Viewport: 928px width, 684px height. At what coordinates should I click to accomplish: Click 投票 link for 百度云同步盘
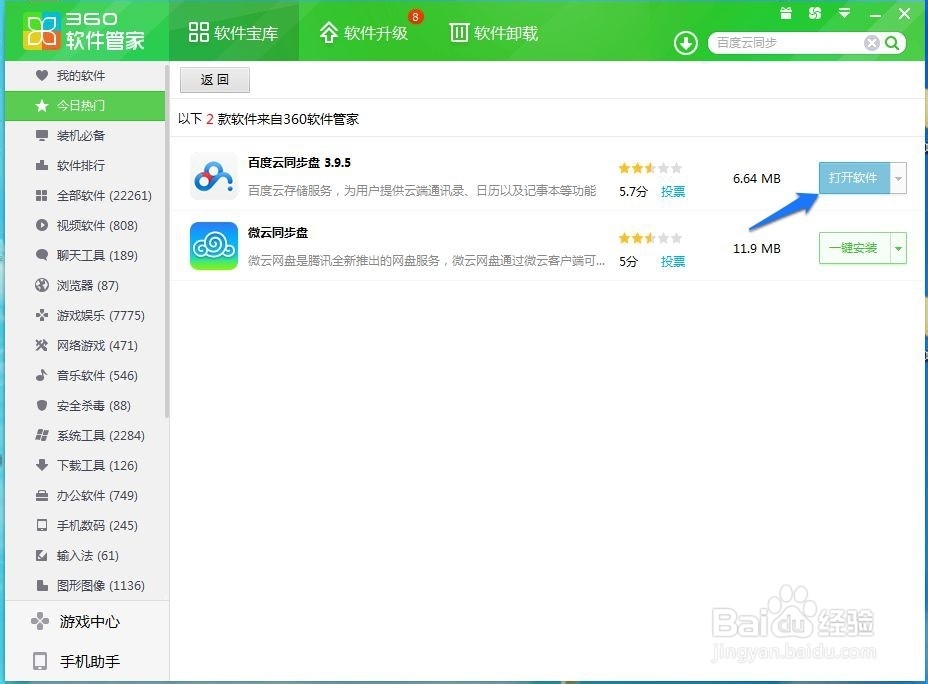pos(673,191)
